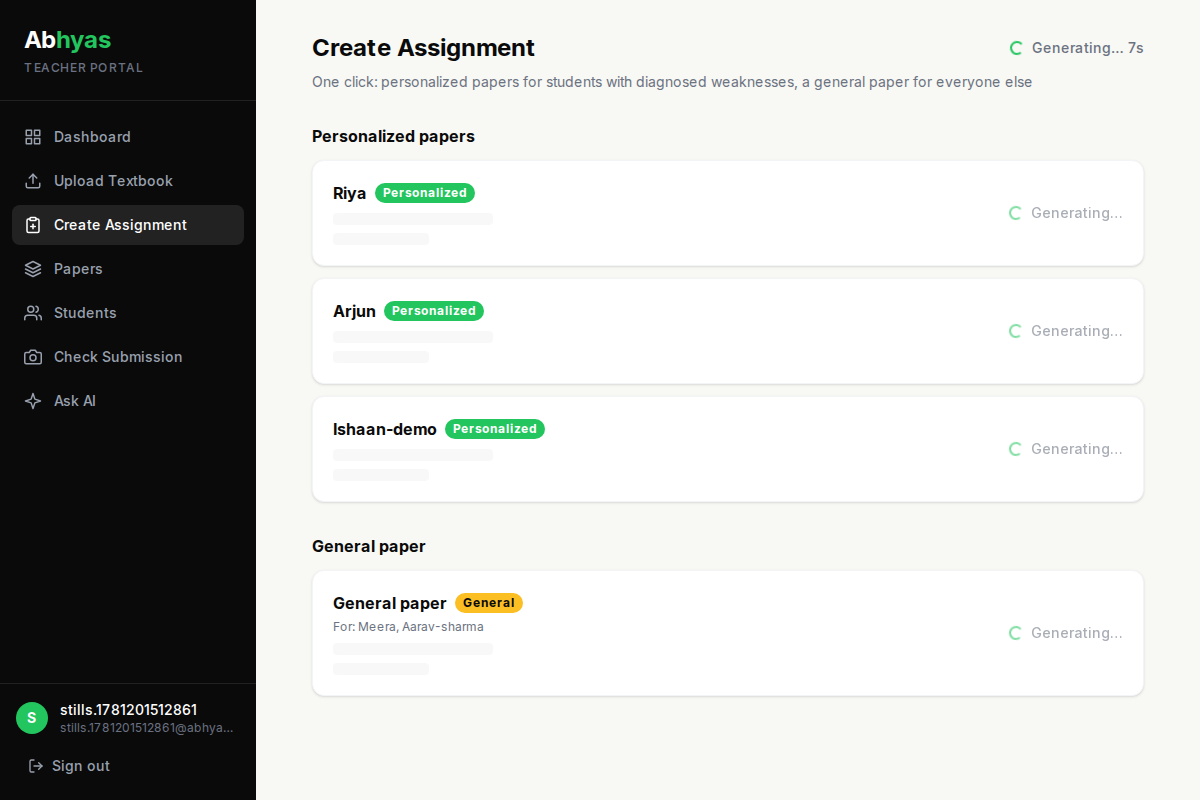Click the green S user avatar

click(32, 718)
